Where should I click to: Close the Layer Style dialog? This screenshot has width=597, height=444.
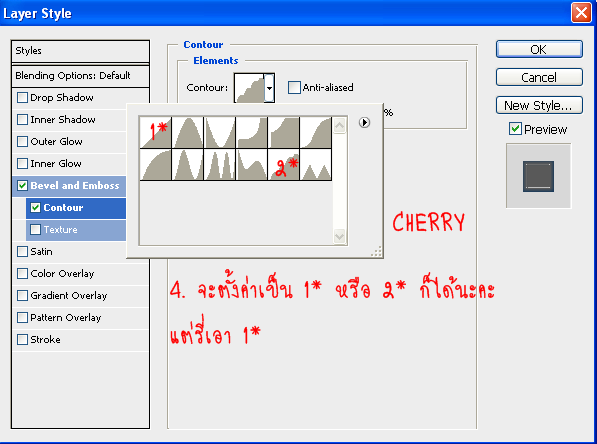point(581,13)
